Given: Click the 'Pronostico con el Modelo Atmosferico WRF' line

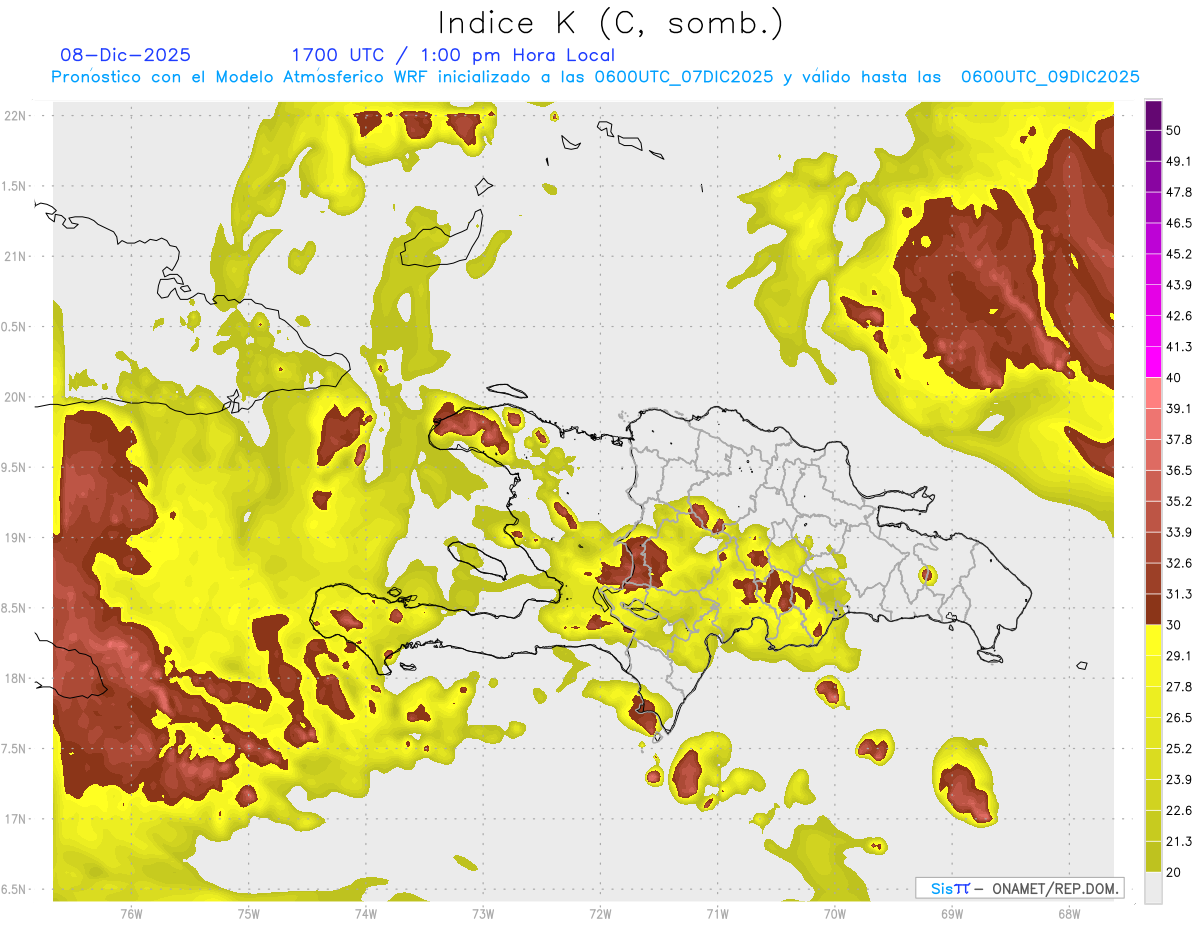Looking at the screenshot, I should click(x=595, y=76).
